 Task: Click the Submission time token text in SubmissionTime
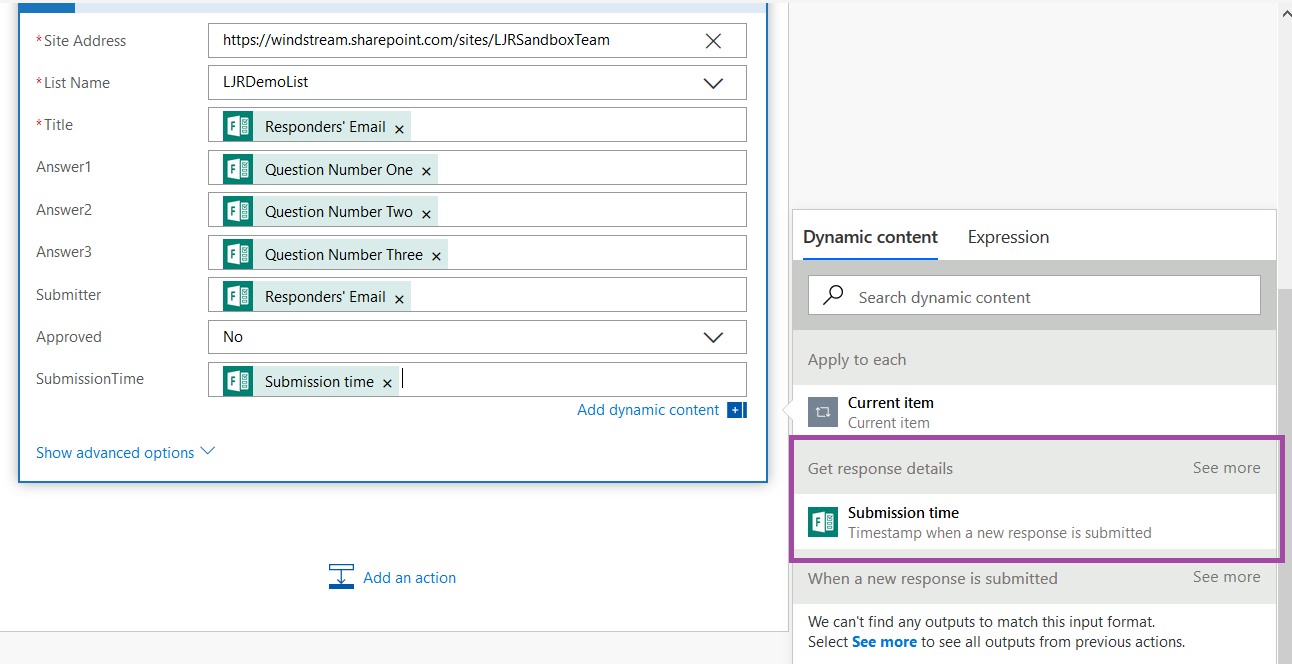(x=319, y=382)
